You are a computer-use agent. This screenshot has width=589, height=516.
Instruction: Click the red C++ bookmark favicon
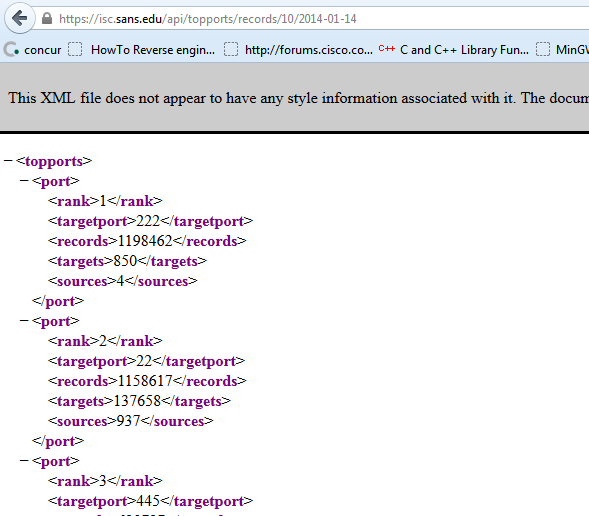click(387, 48)
